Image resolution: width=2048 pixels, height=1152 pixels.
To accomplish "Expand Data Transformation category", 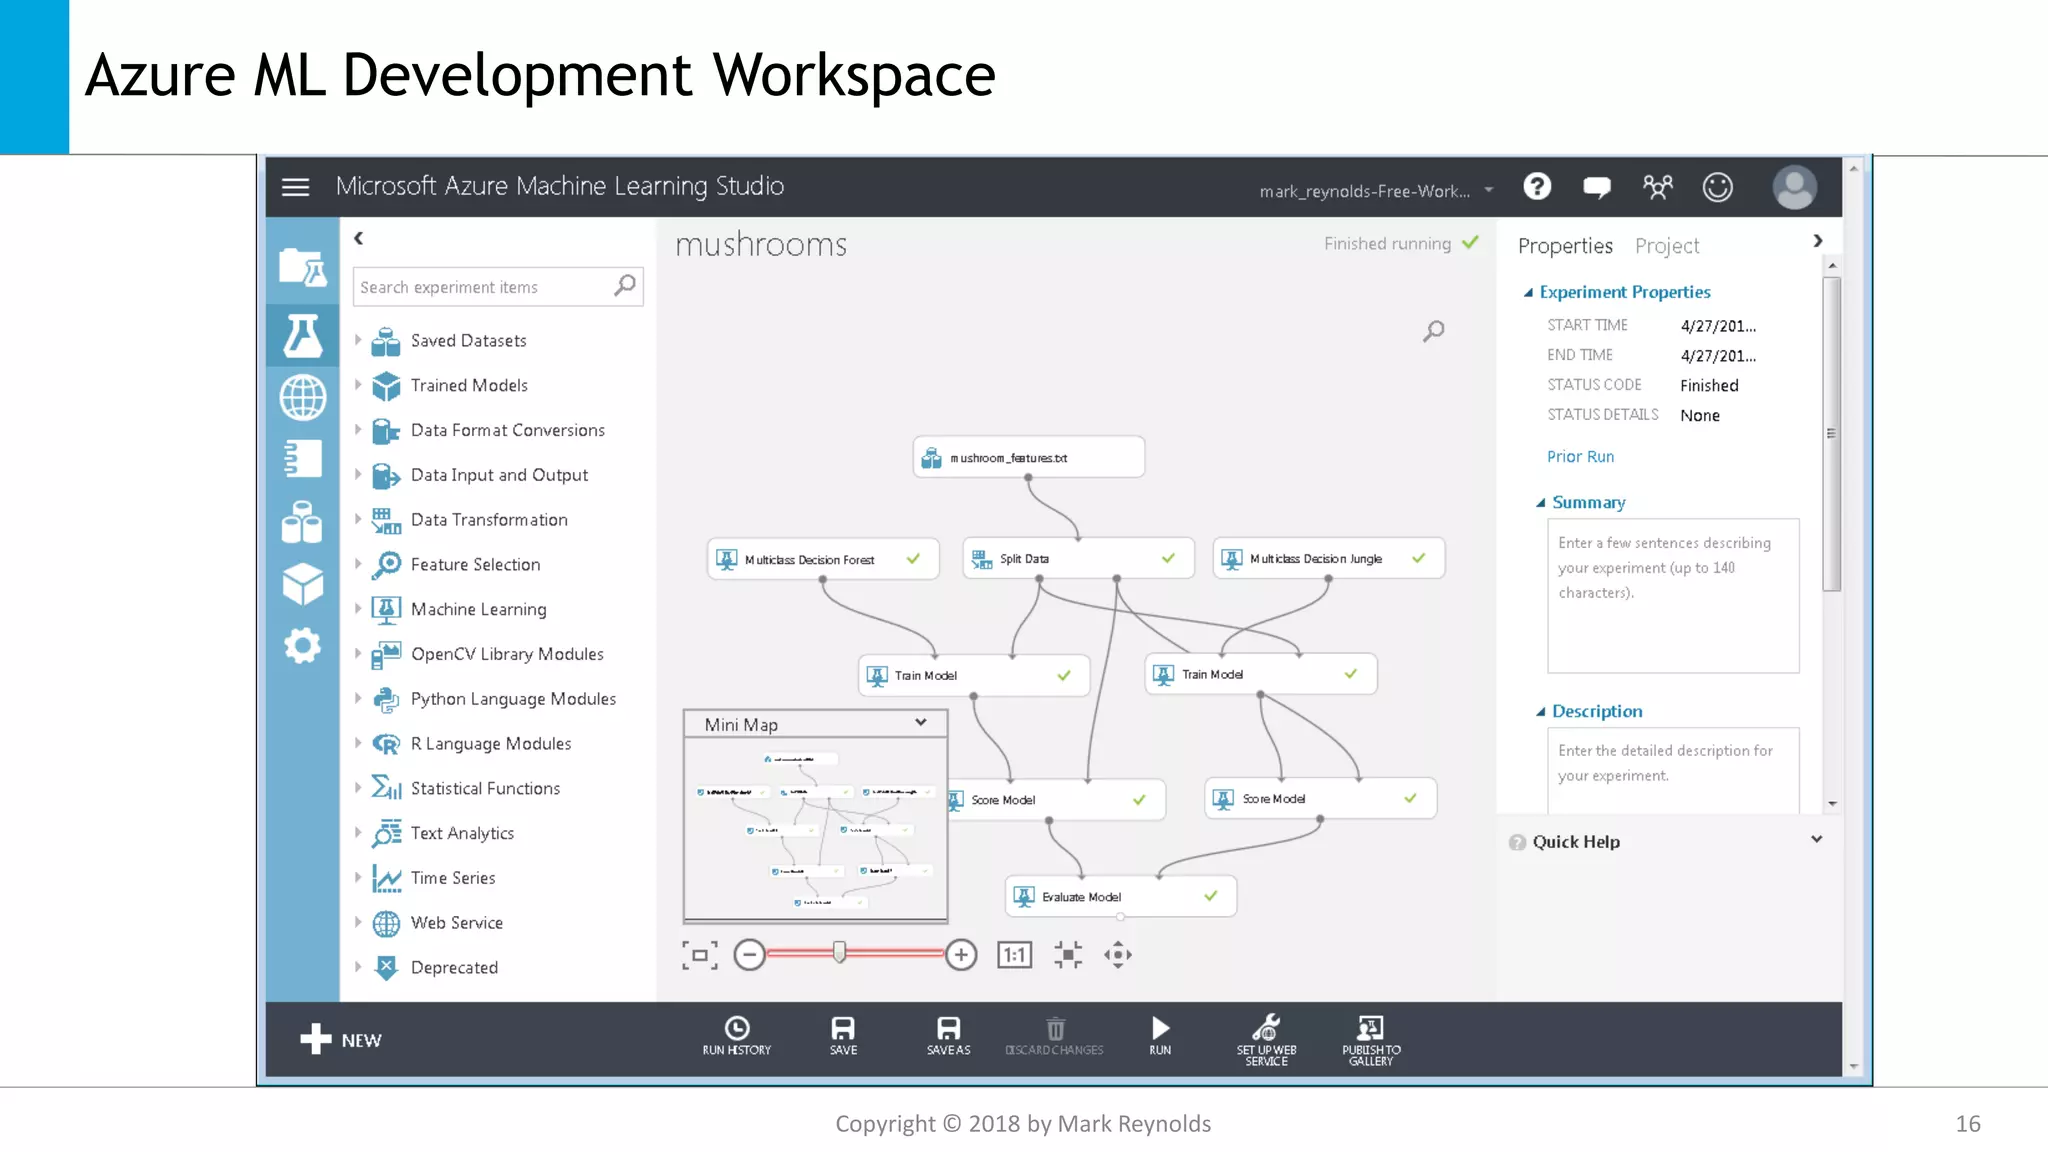I will 358,519.
